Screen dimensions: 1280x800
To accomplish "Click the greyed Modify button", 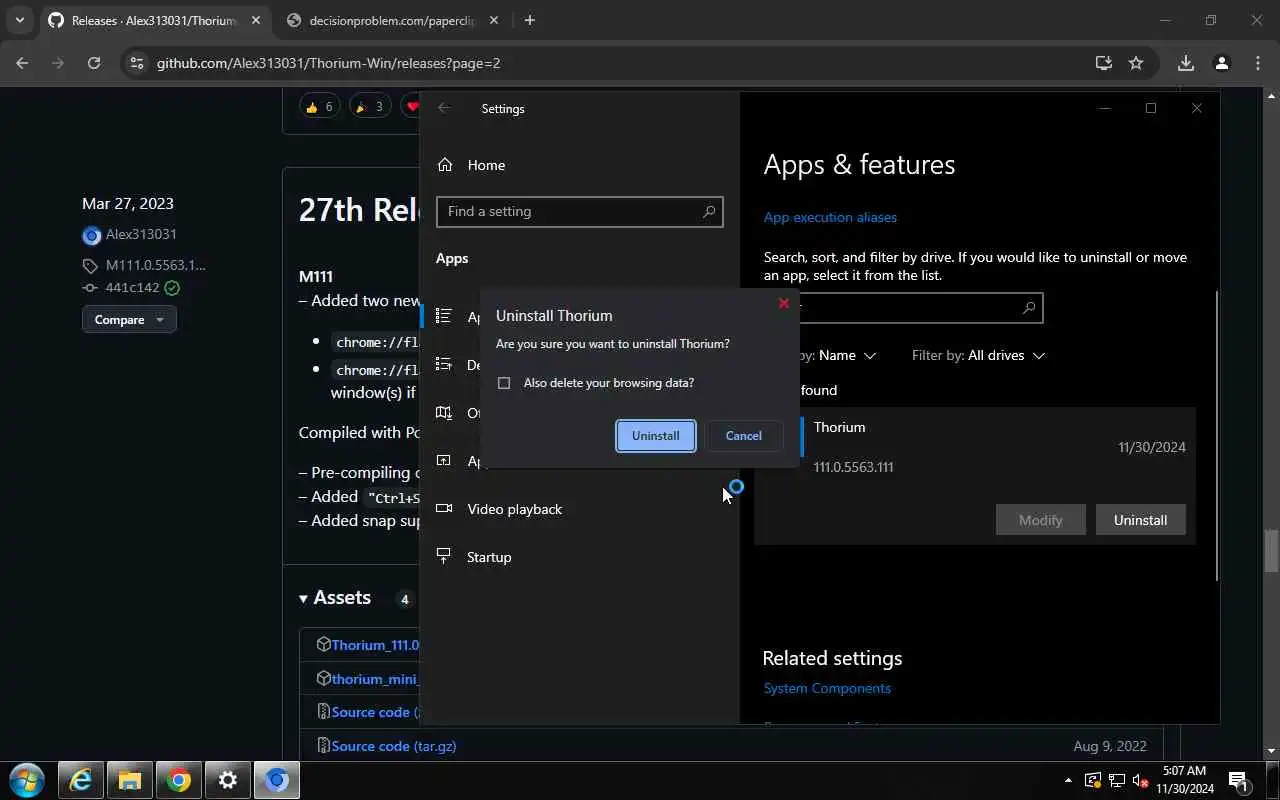I will 1040,520.
